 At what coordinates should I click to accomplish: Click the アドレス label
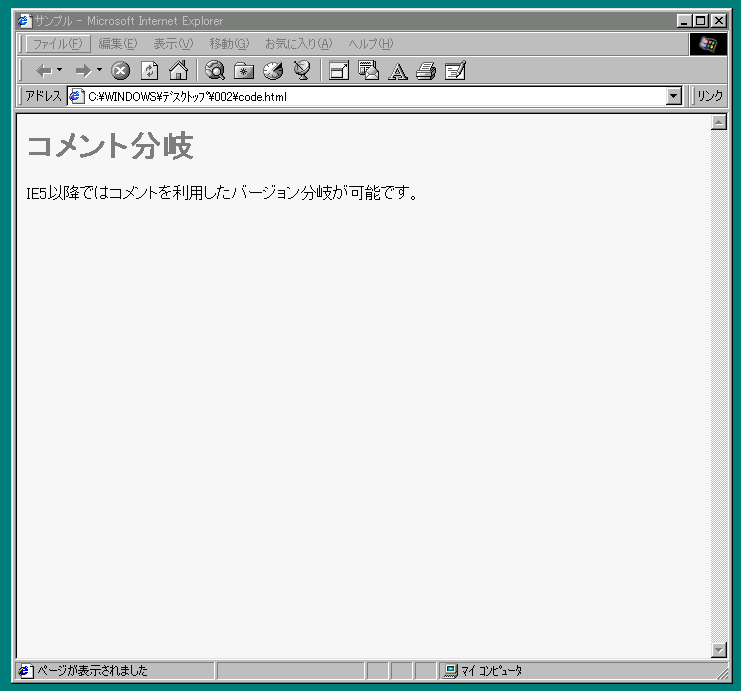43,96
